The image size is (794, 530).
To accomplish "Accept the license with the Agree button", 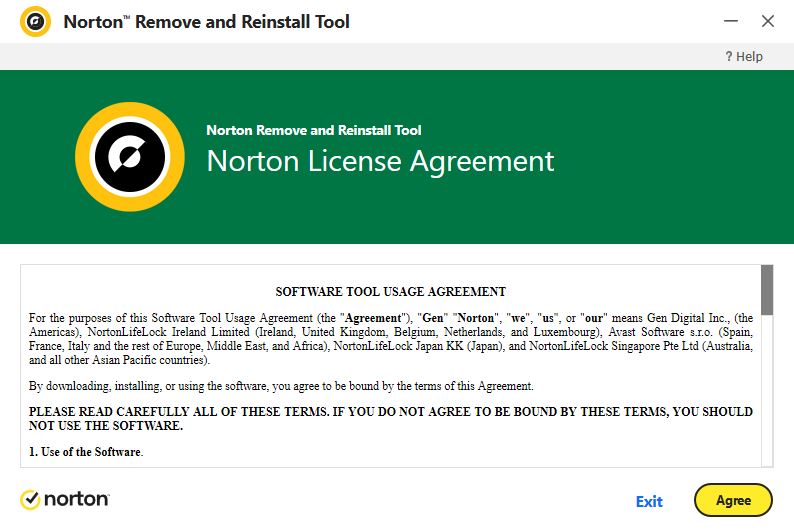I will pos(733,500).
